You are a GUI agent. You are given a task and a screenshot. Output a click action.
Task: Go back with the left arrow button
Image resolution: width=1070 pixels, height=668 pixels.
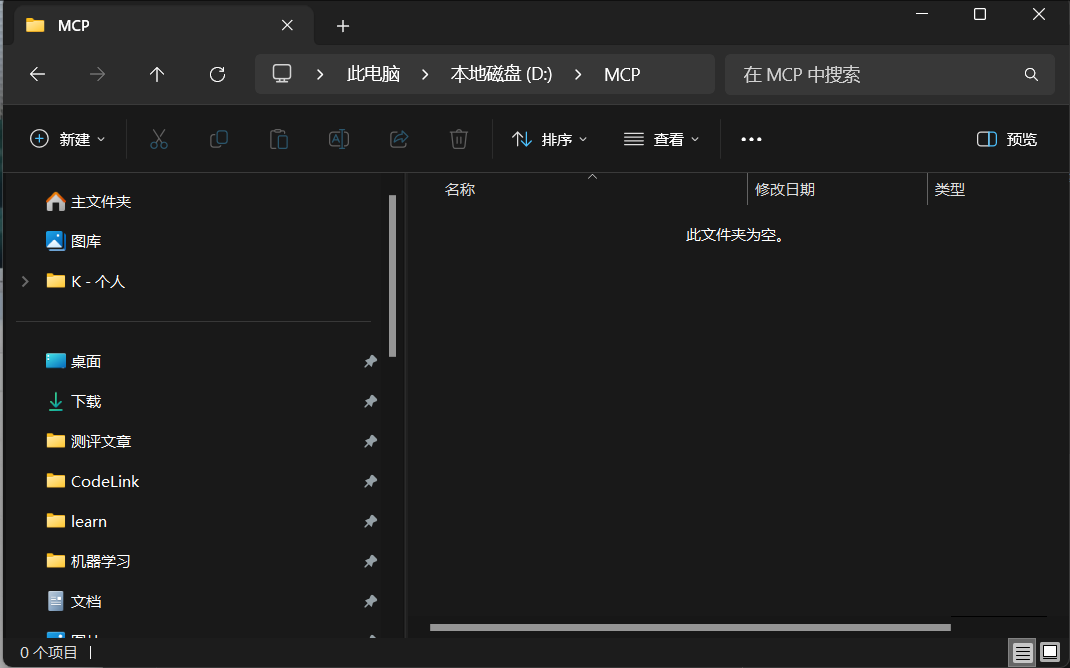38,74
